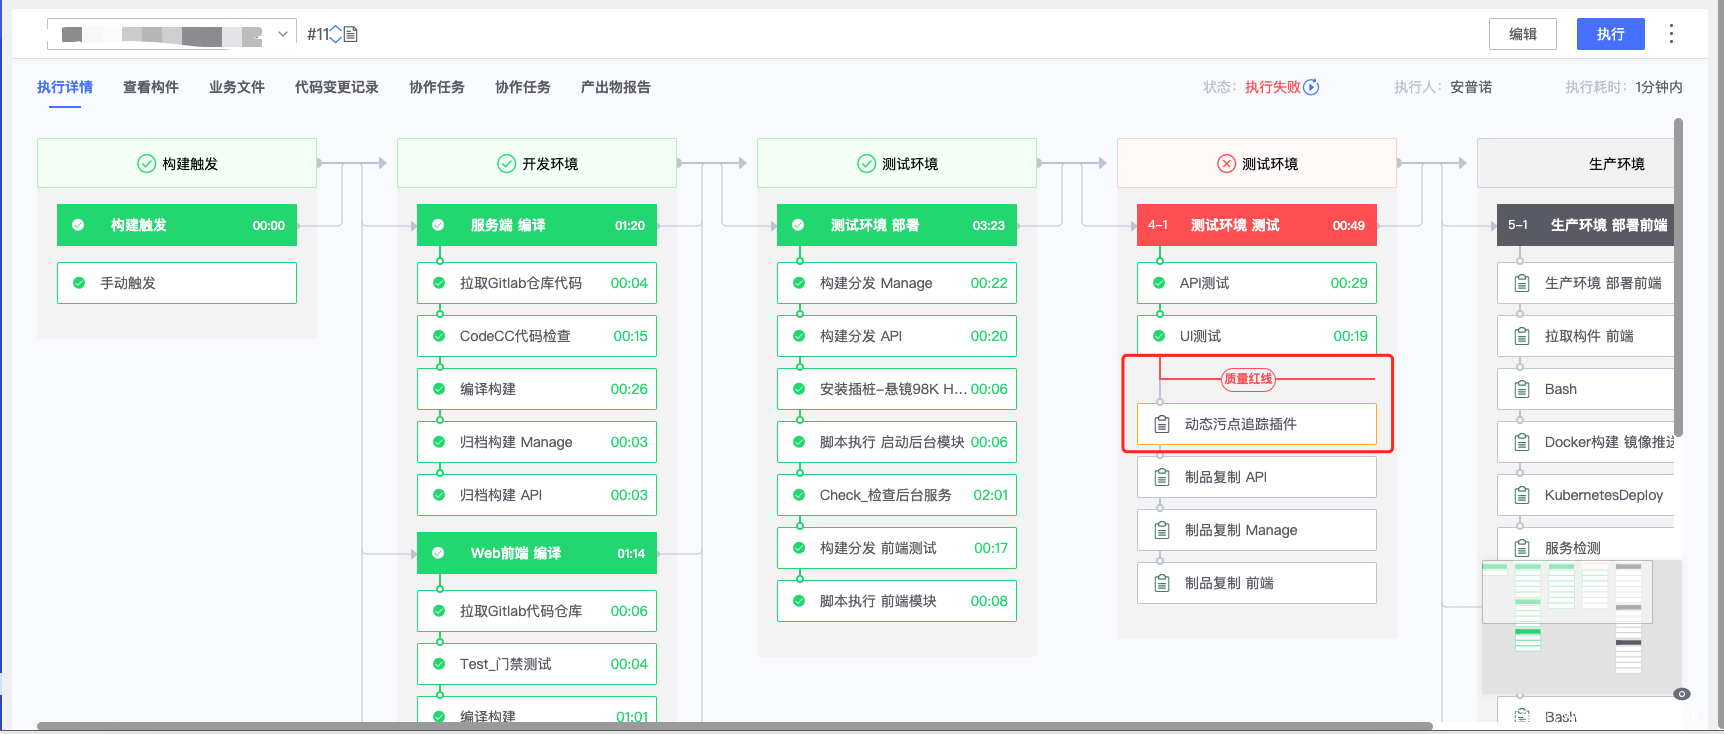Click the horizontal scrollbar at the bottom
The width and height of the screenshot is (1724, 734).
734,726
